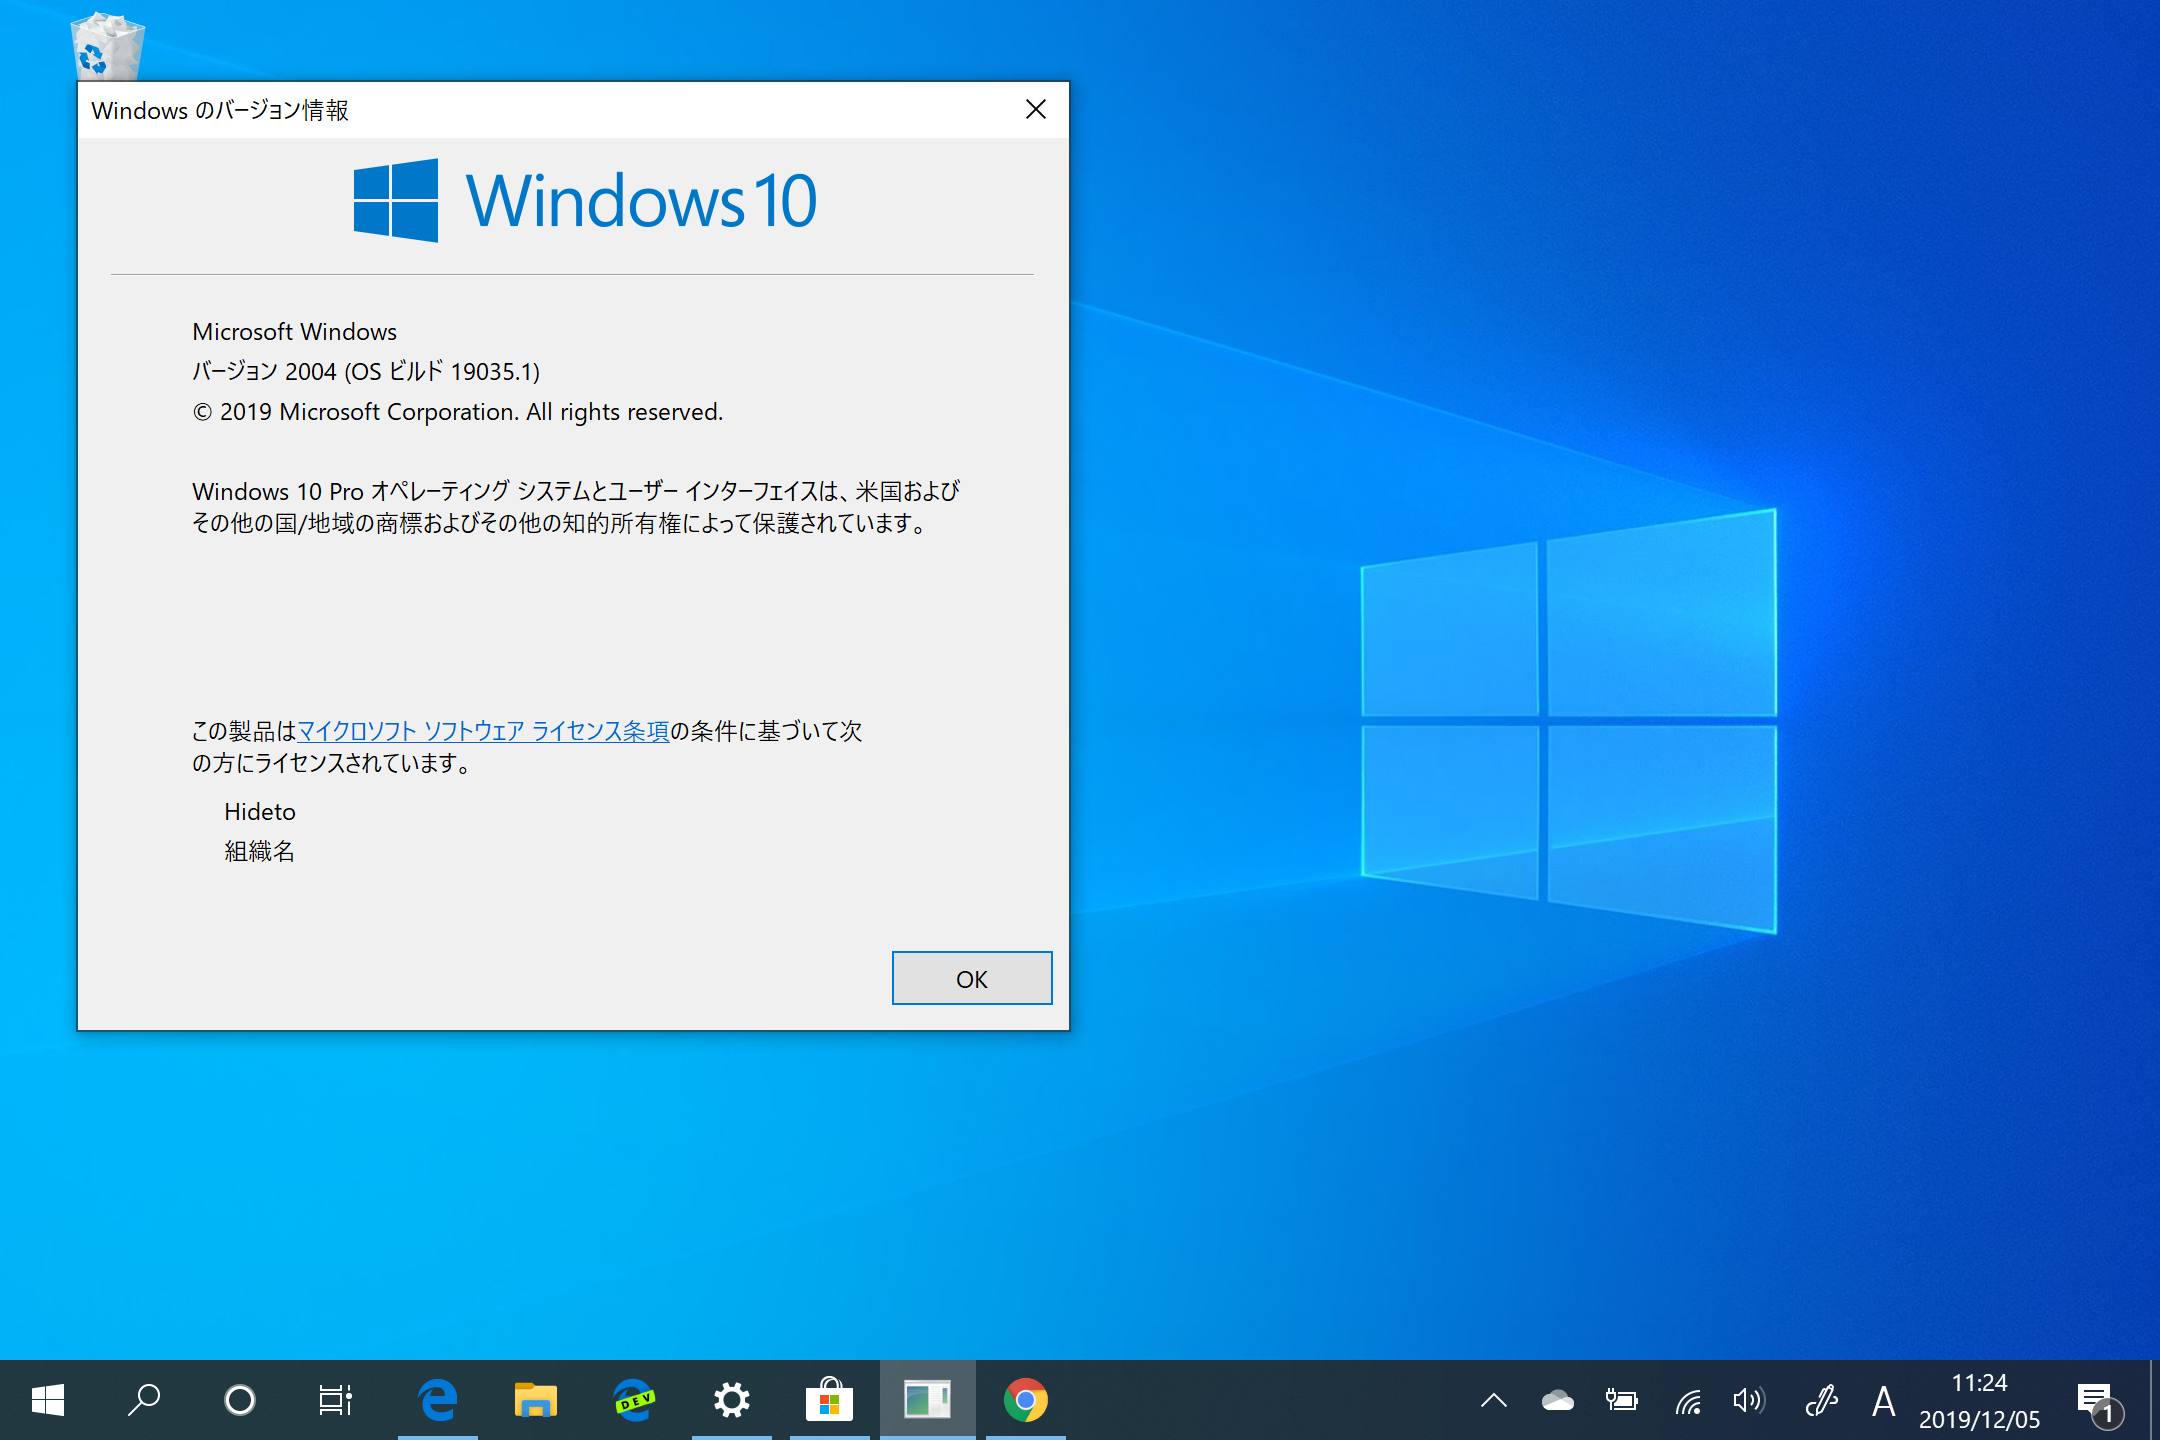
Task: Open the Recycle Bin desktop icon
Action: [x=107, y=46]
